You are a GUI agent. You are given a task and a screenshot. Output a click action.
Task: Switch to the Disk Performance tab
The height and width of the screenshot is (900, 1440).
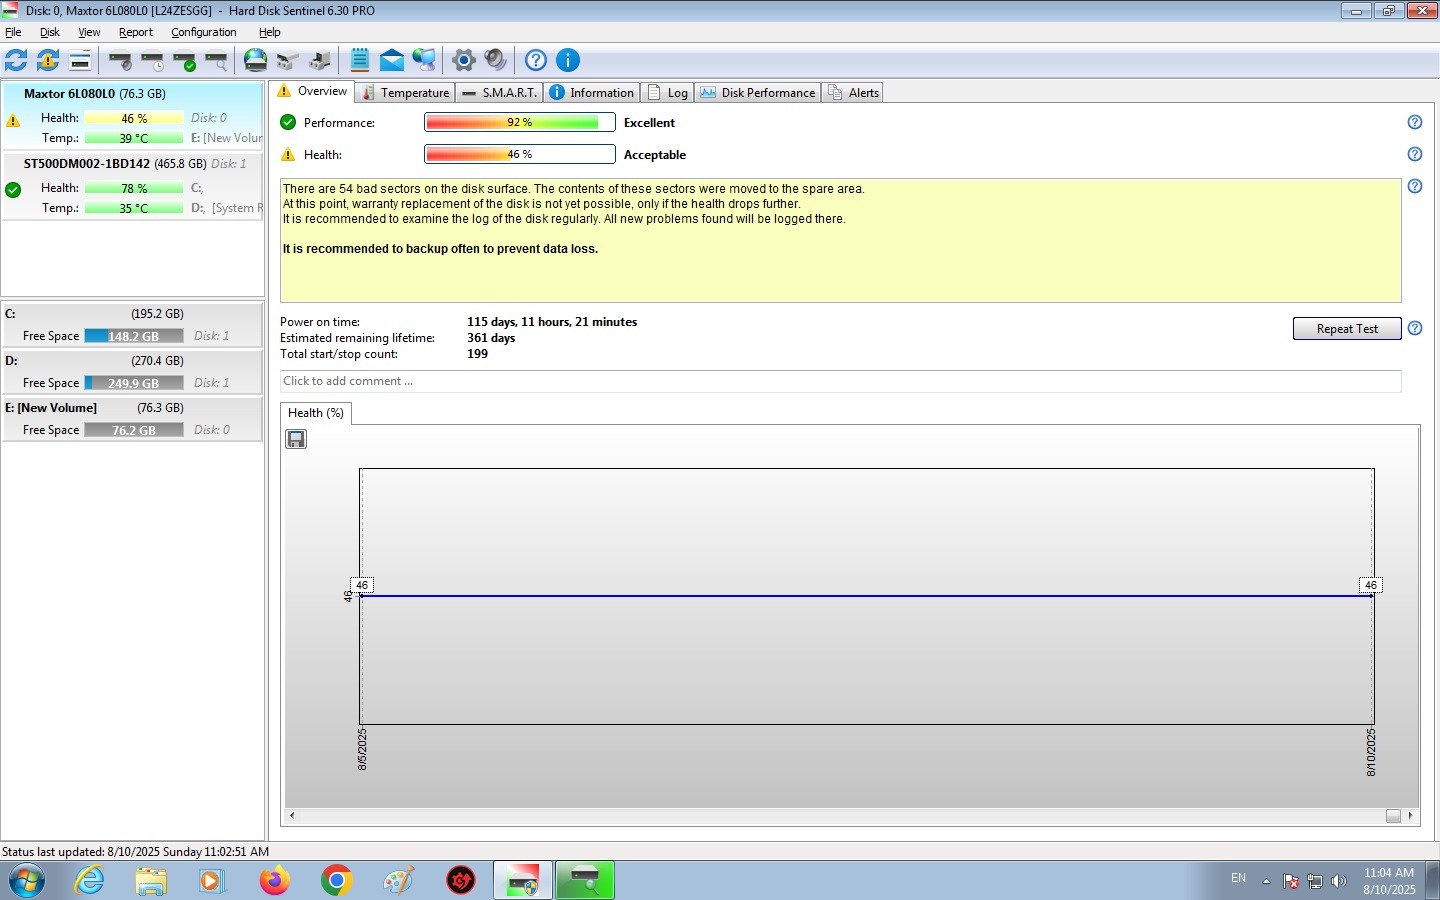pos(758,92)
